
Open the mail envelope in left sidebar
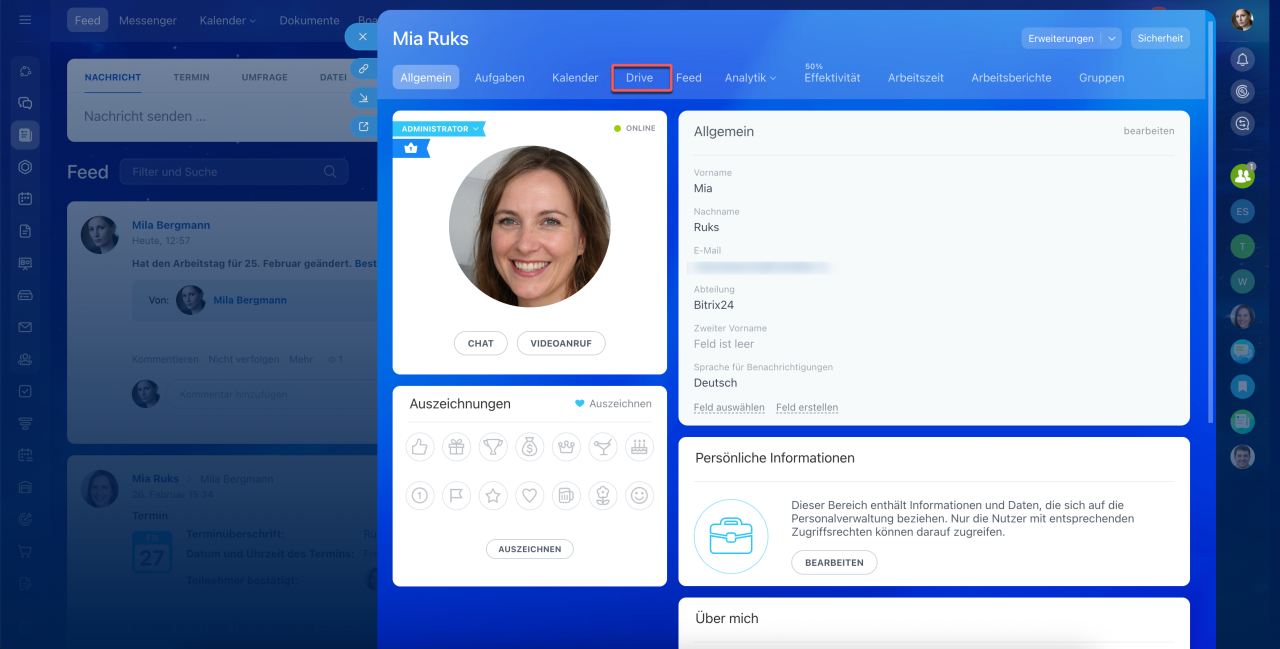click(x=25, y=327)
